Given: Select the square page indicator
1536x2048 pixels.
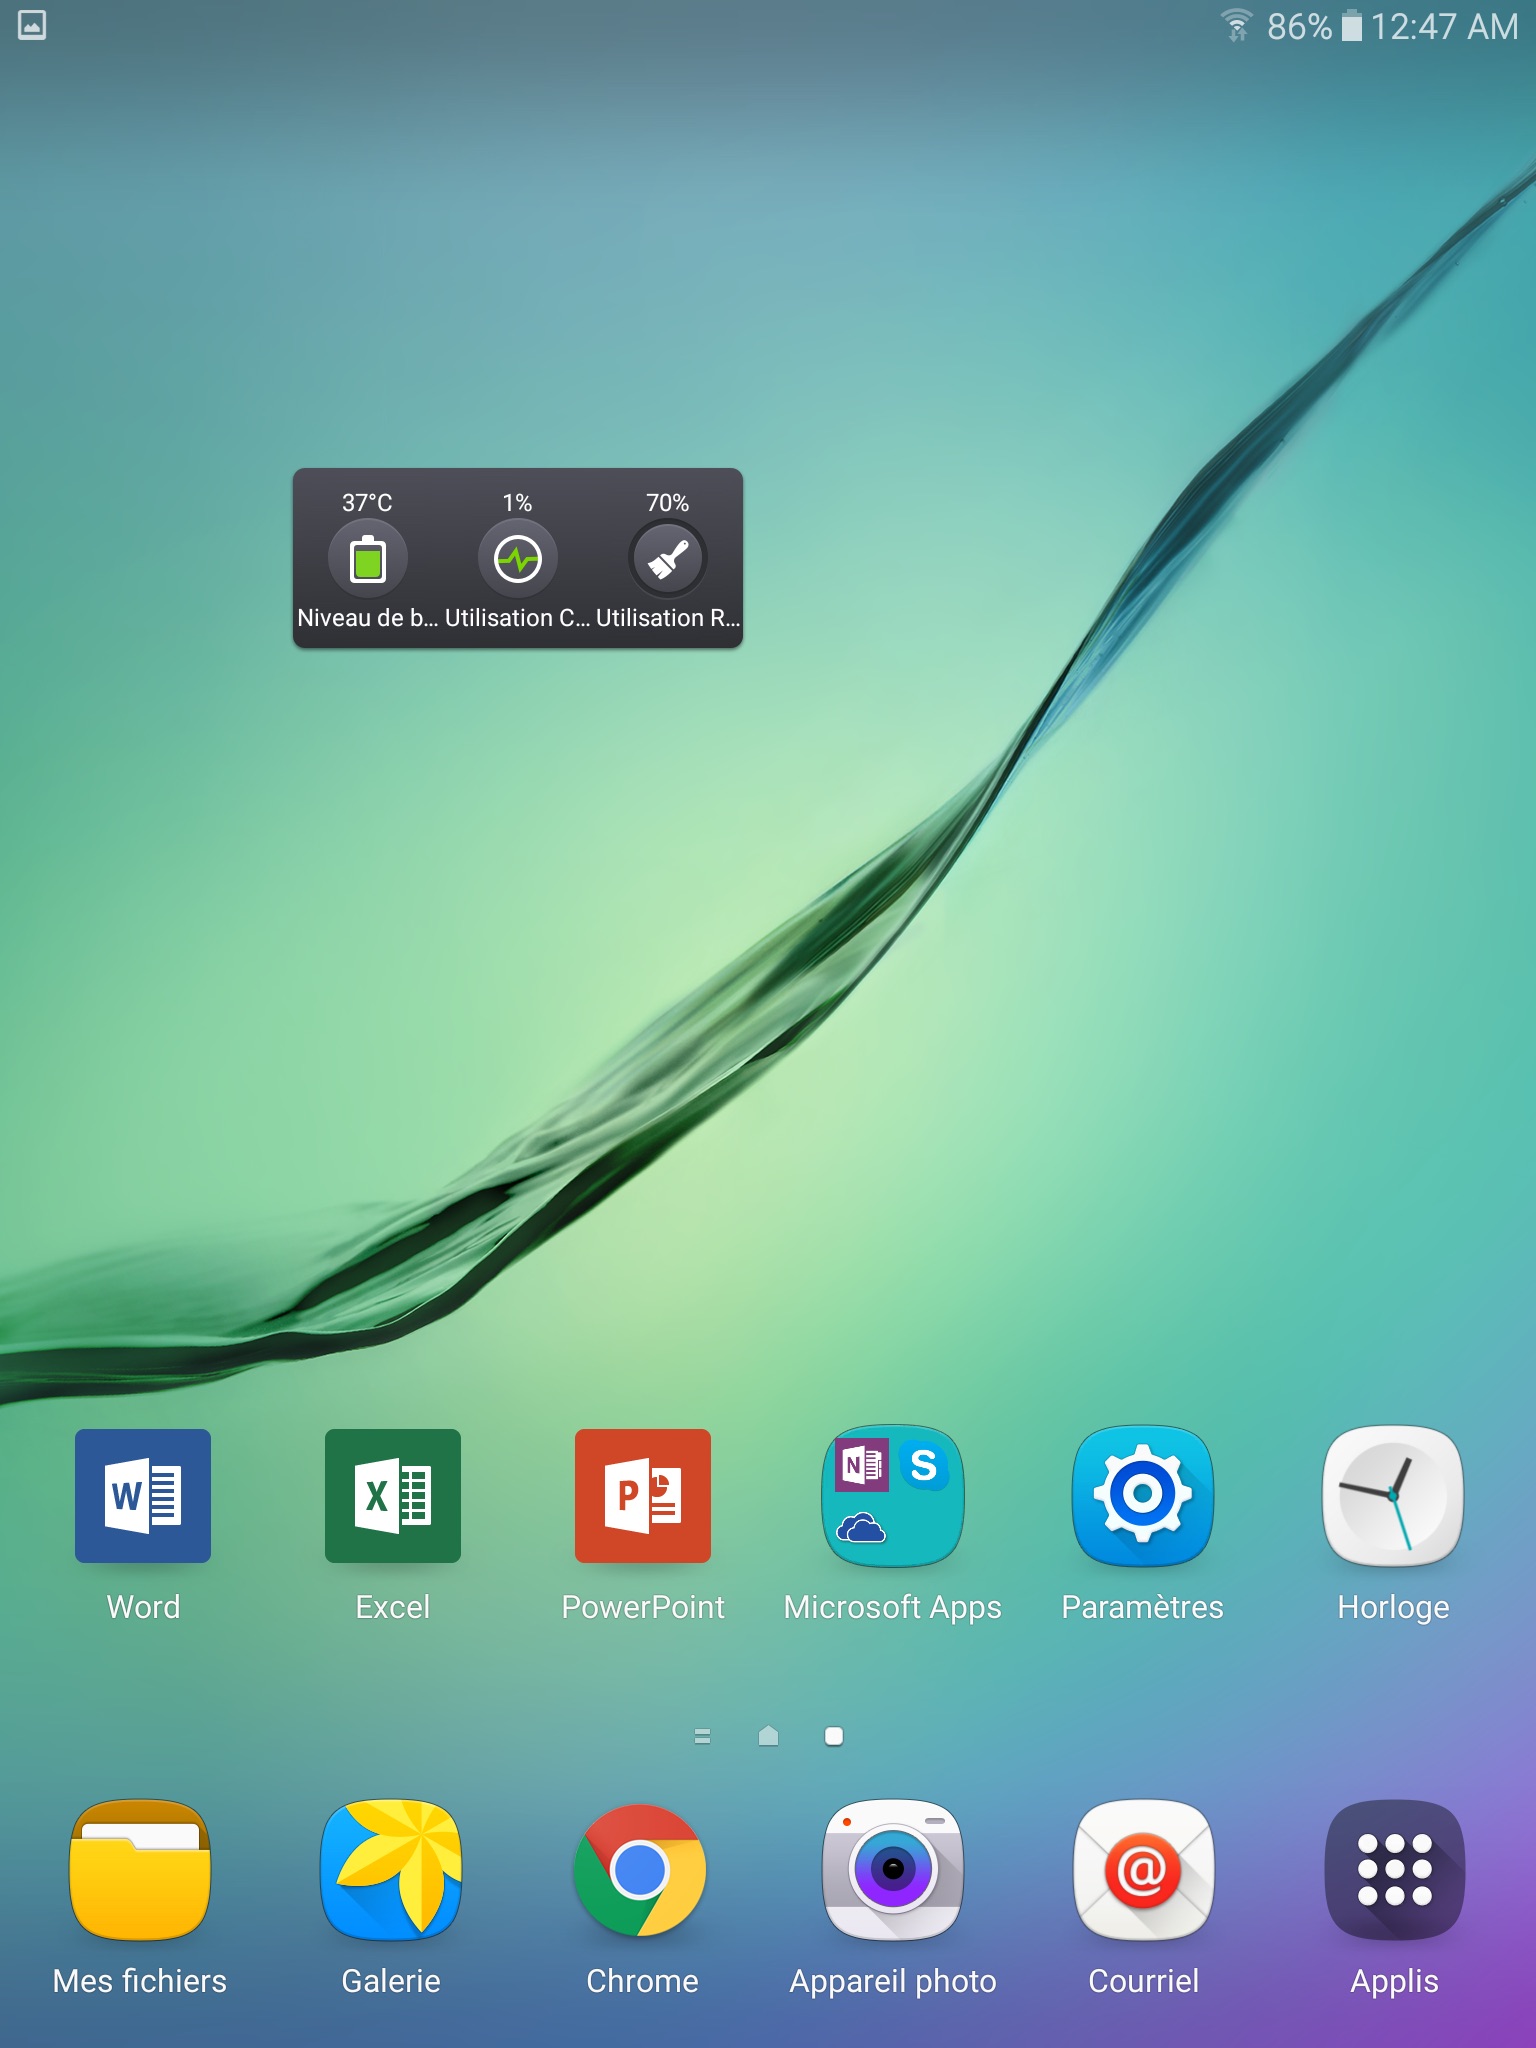Looking at the screenshot, I should tap(834, 1736).
